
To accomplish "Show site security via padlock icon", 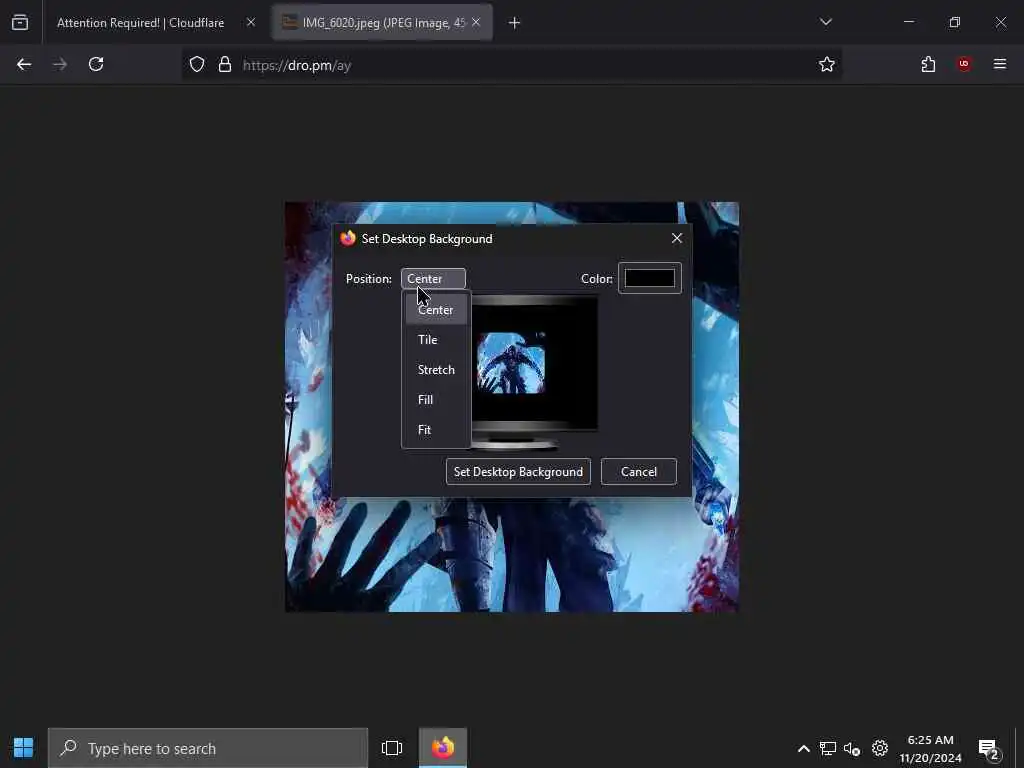I will pyautogui.click(x=225, y=64).
